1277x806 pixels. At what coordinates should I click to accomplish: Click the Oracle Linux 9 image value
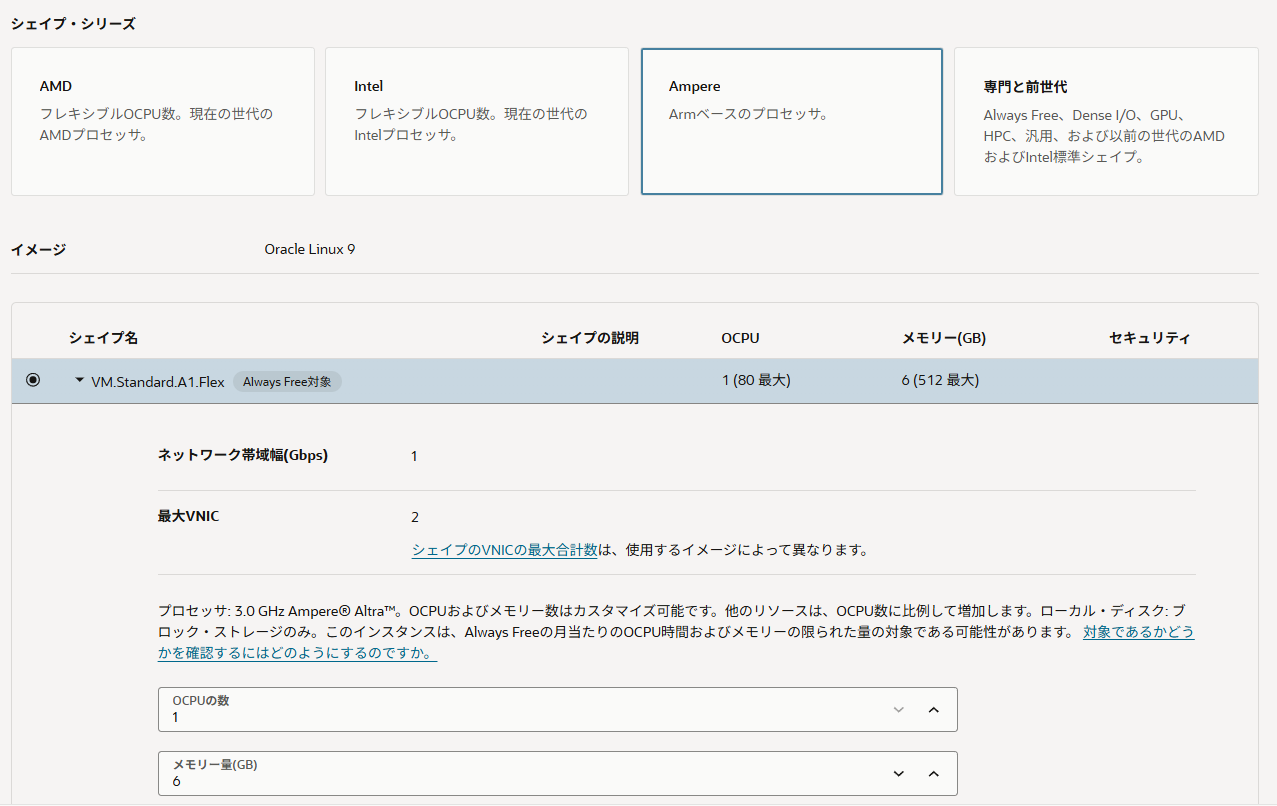click(310, 249)
